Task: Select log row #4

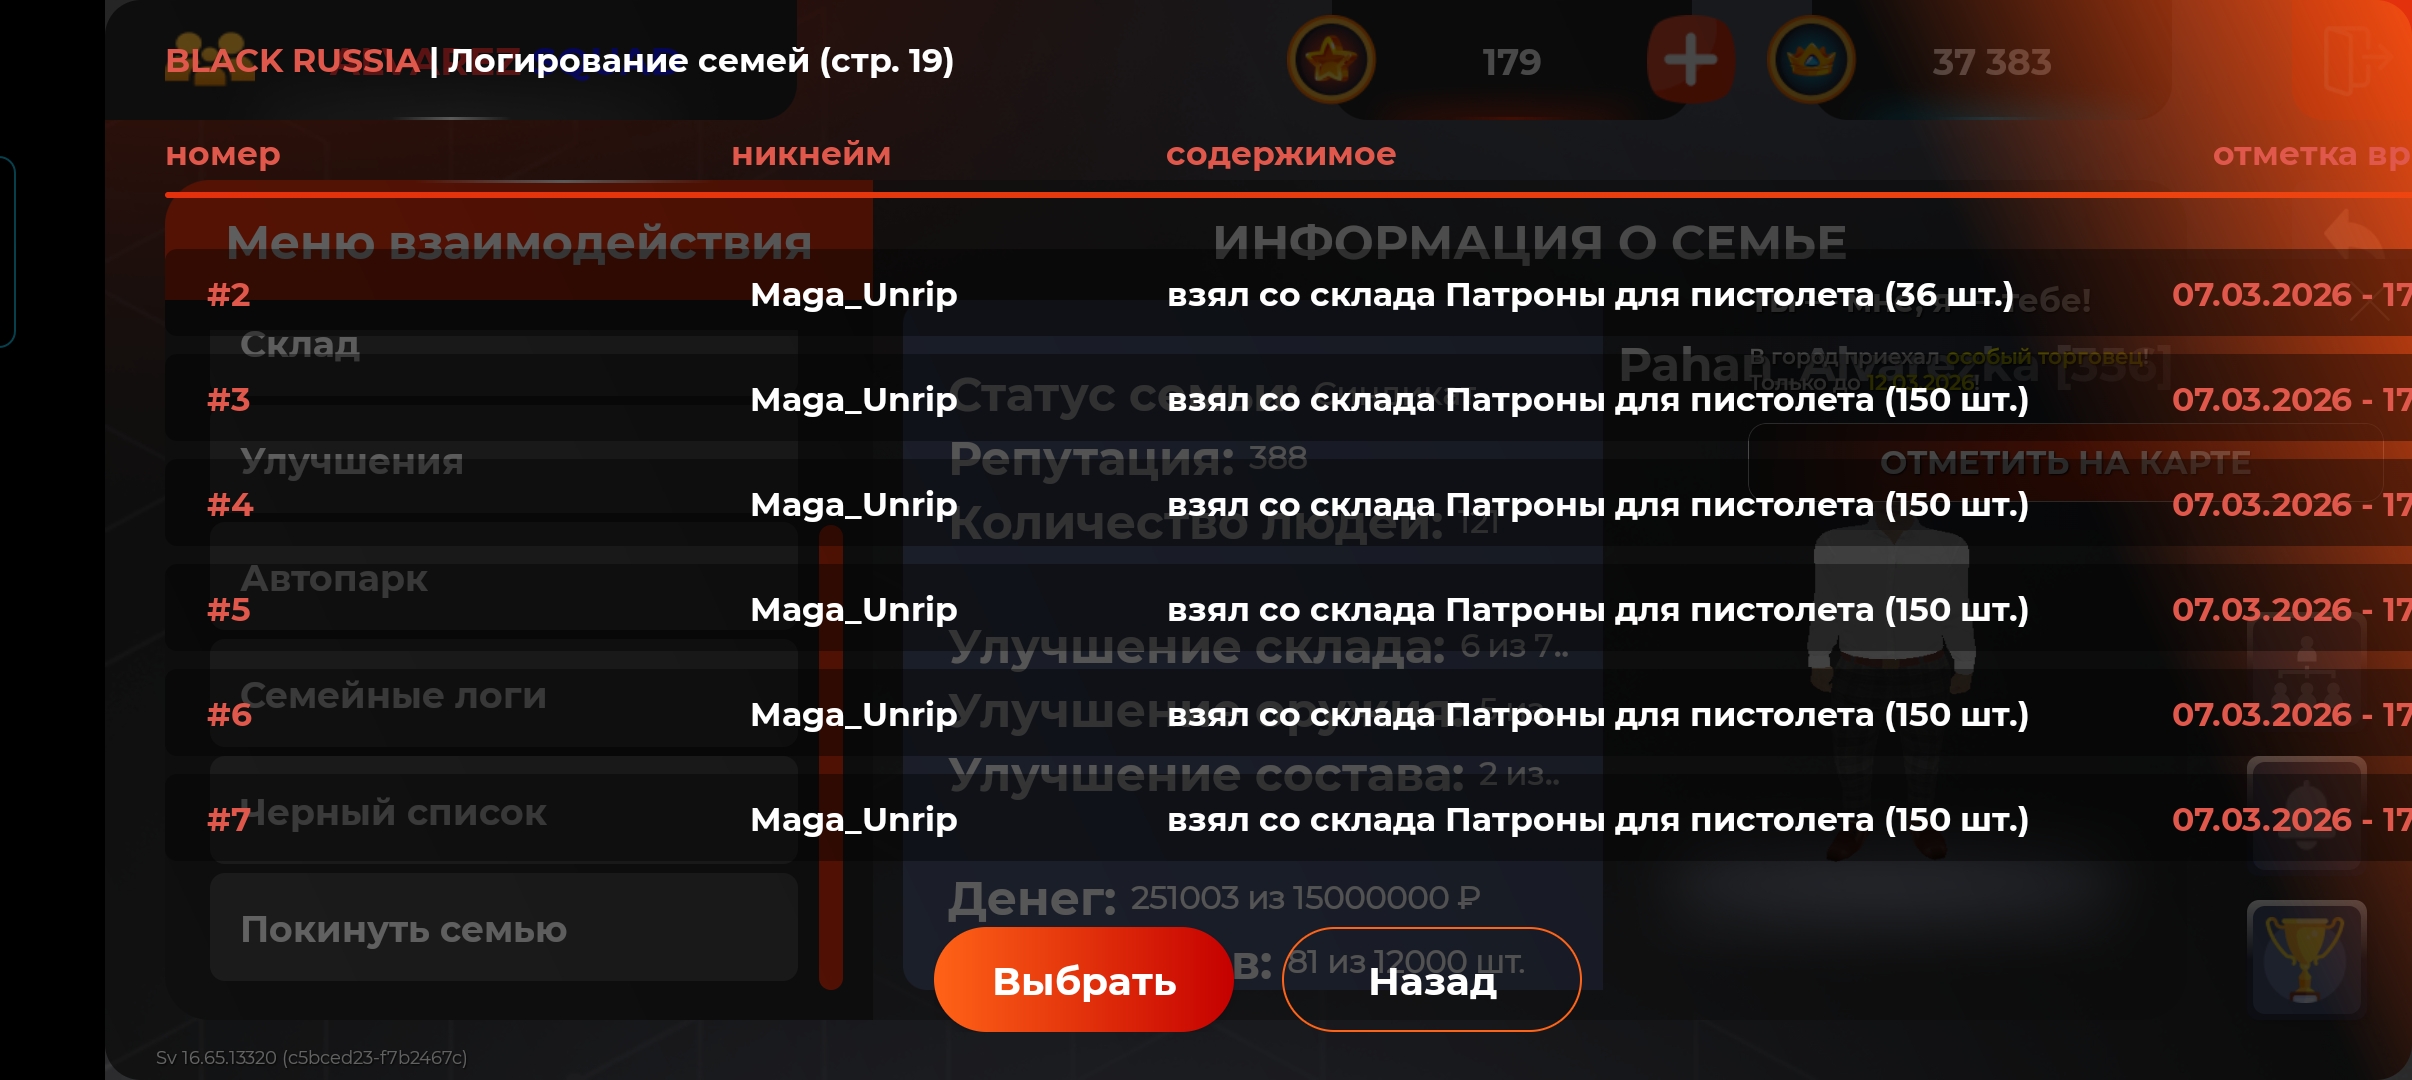Action: pyautogui.click(x=1288, y=504)
